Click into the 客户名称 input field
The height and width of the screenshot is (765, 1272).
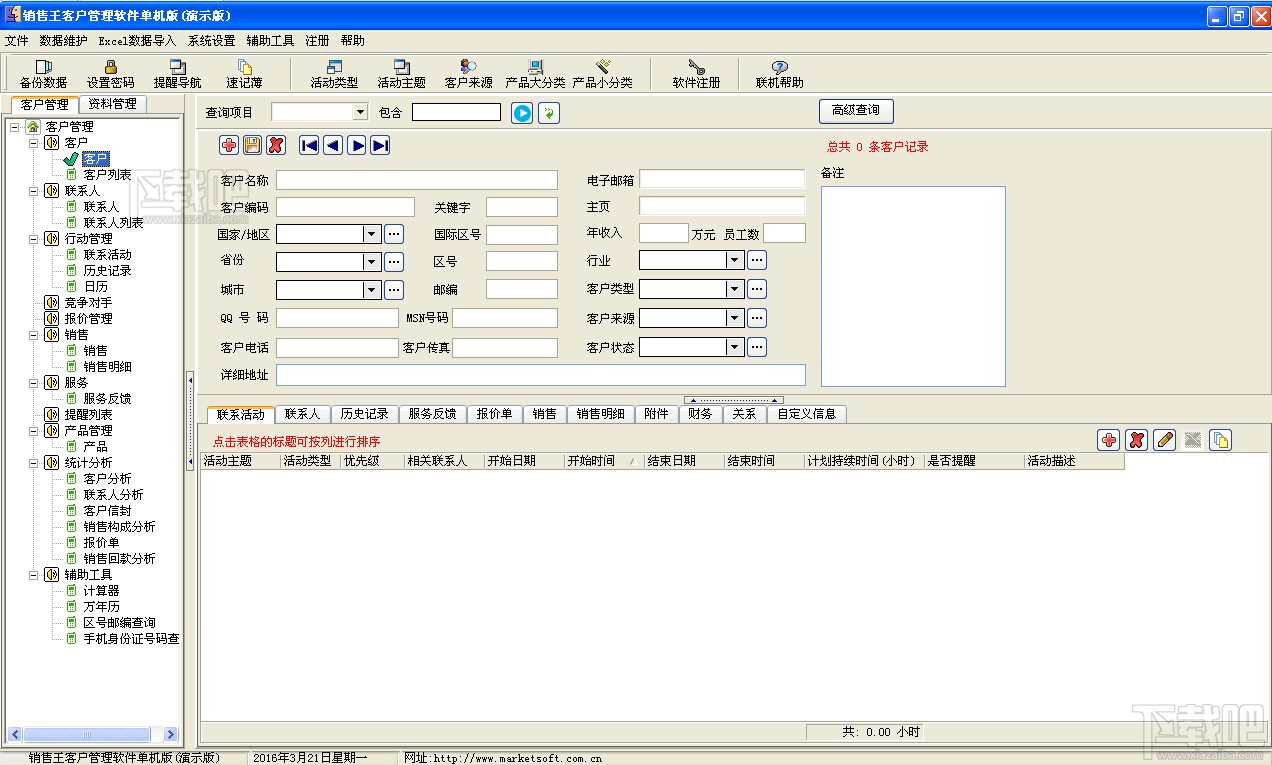(x=417, y=180)
